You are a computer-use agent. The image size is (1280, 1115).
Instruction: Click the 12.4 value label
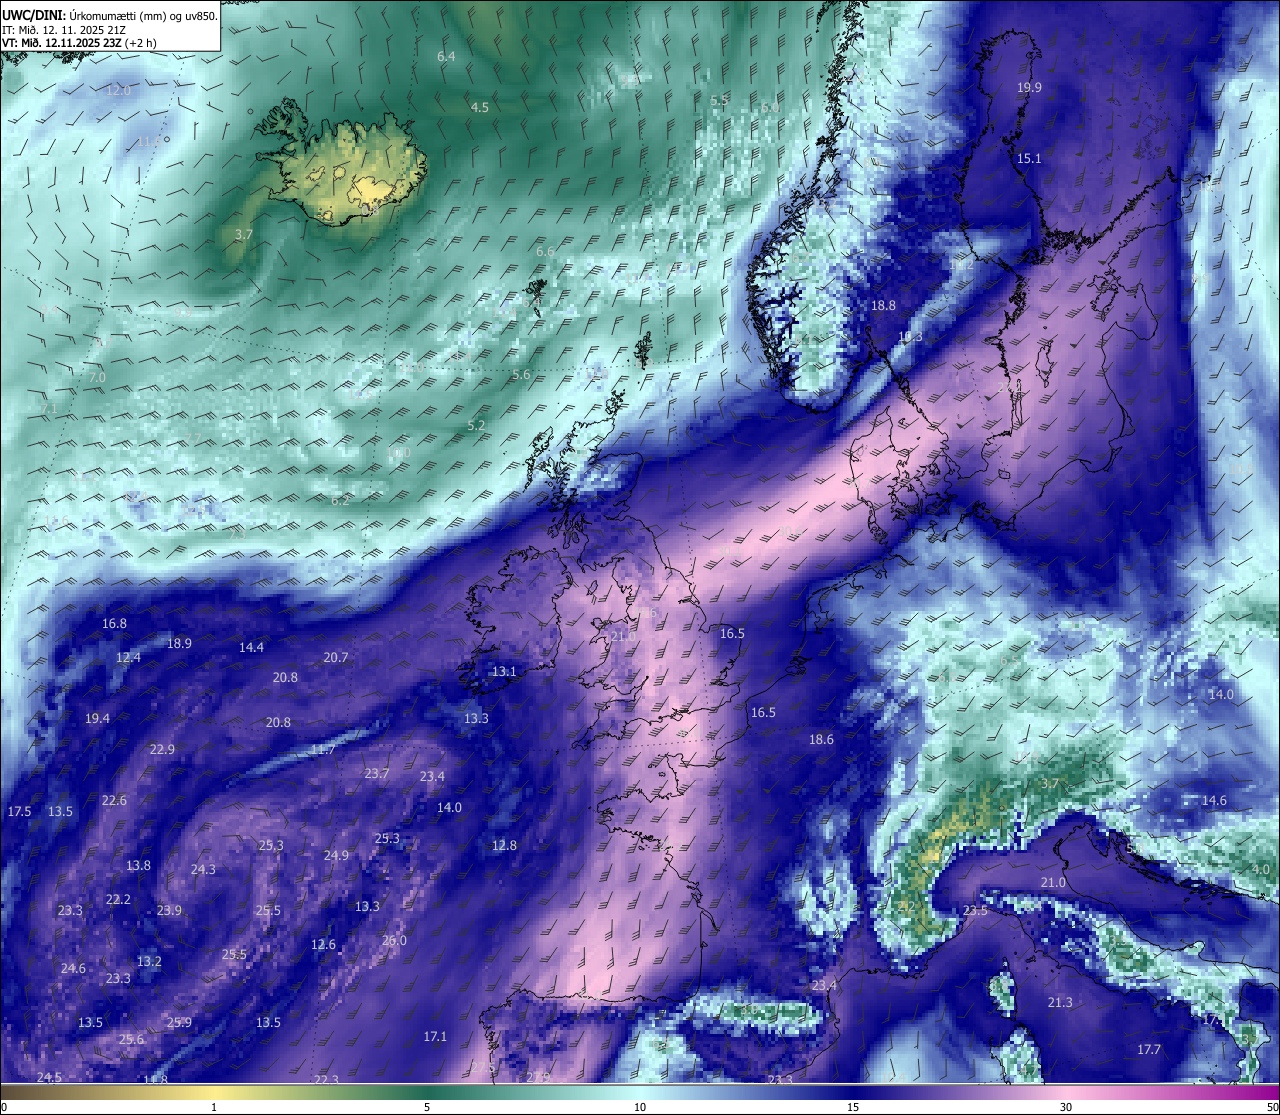[x=128, y=658]
